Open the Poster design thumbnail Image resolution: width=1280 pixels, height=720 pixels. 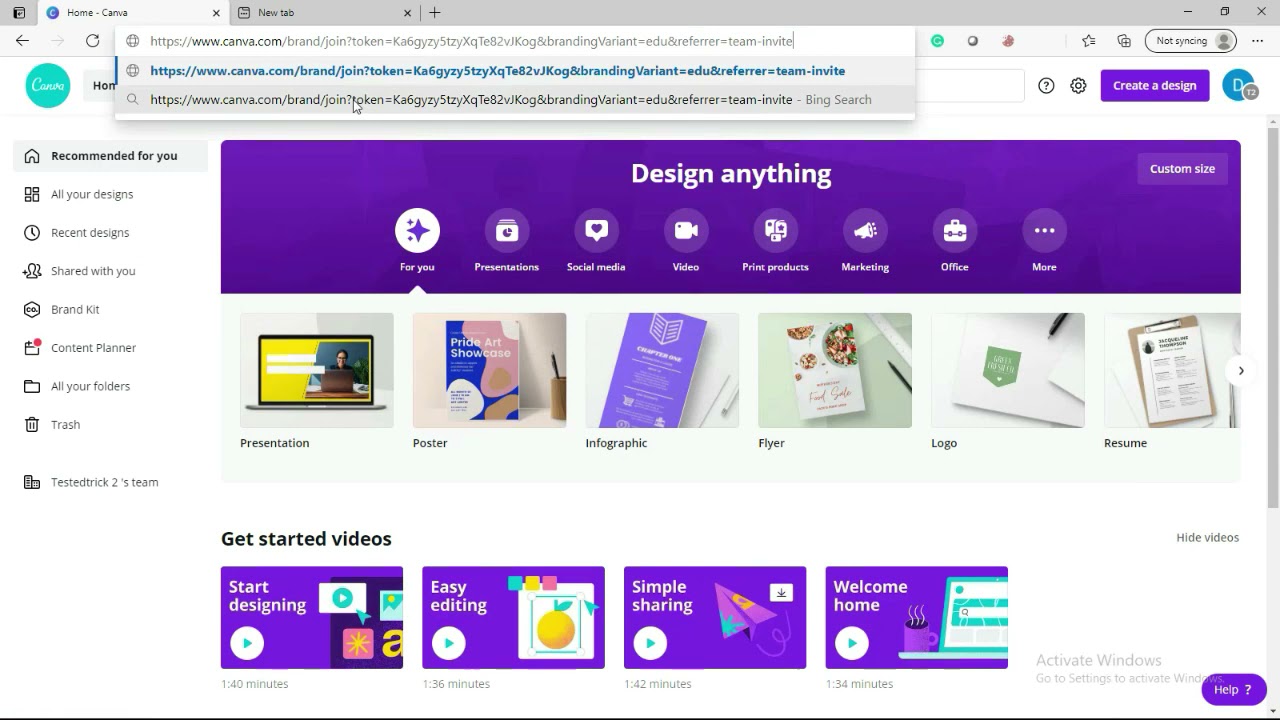tap(490, 371)
